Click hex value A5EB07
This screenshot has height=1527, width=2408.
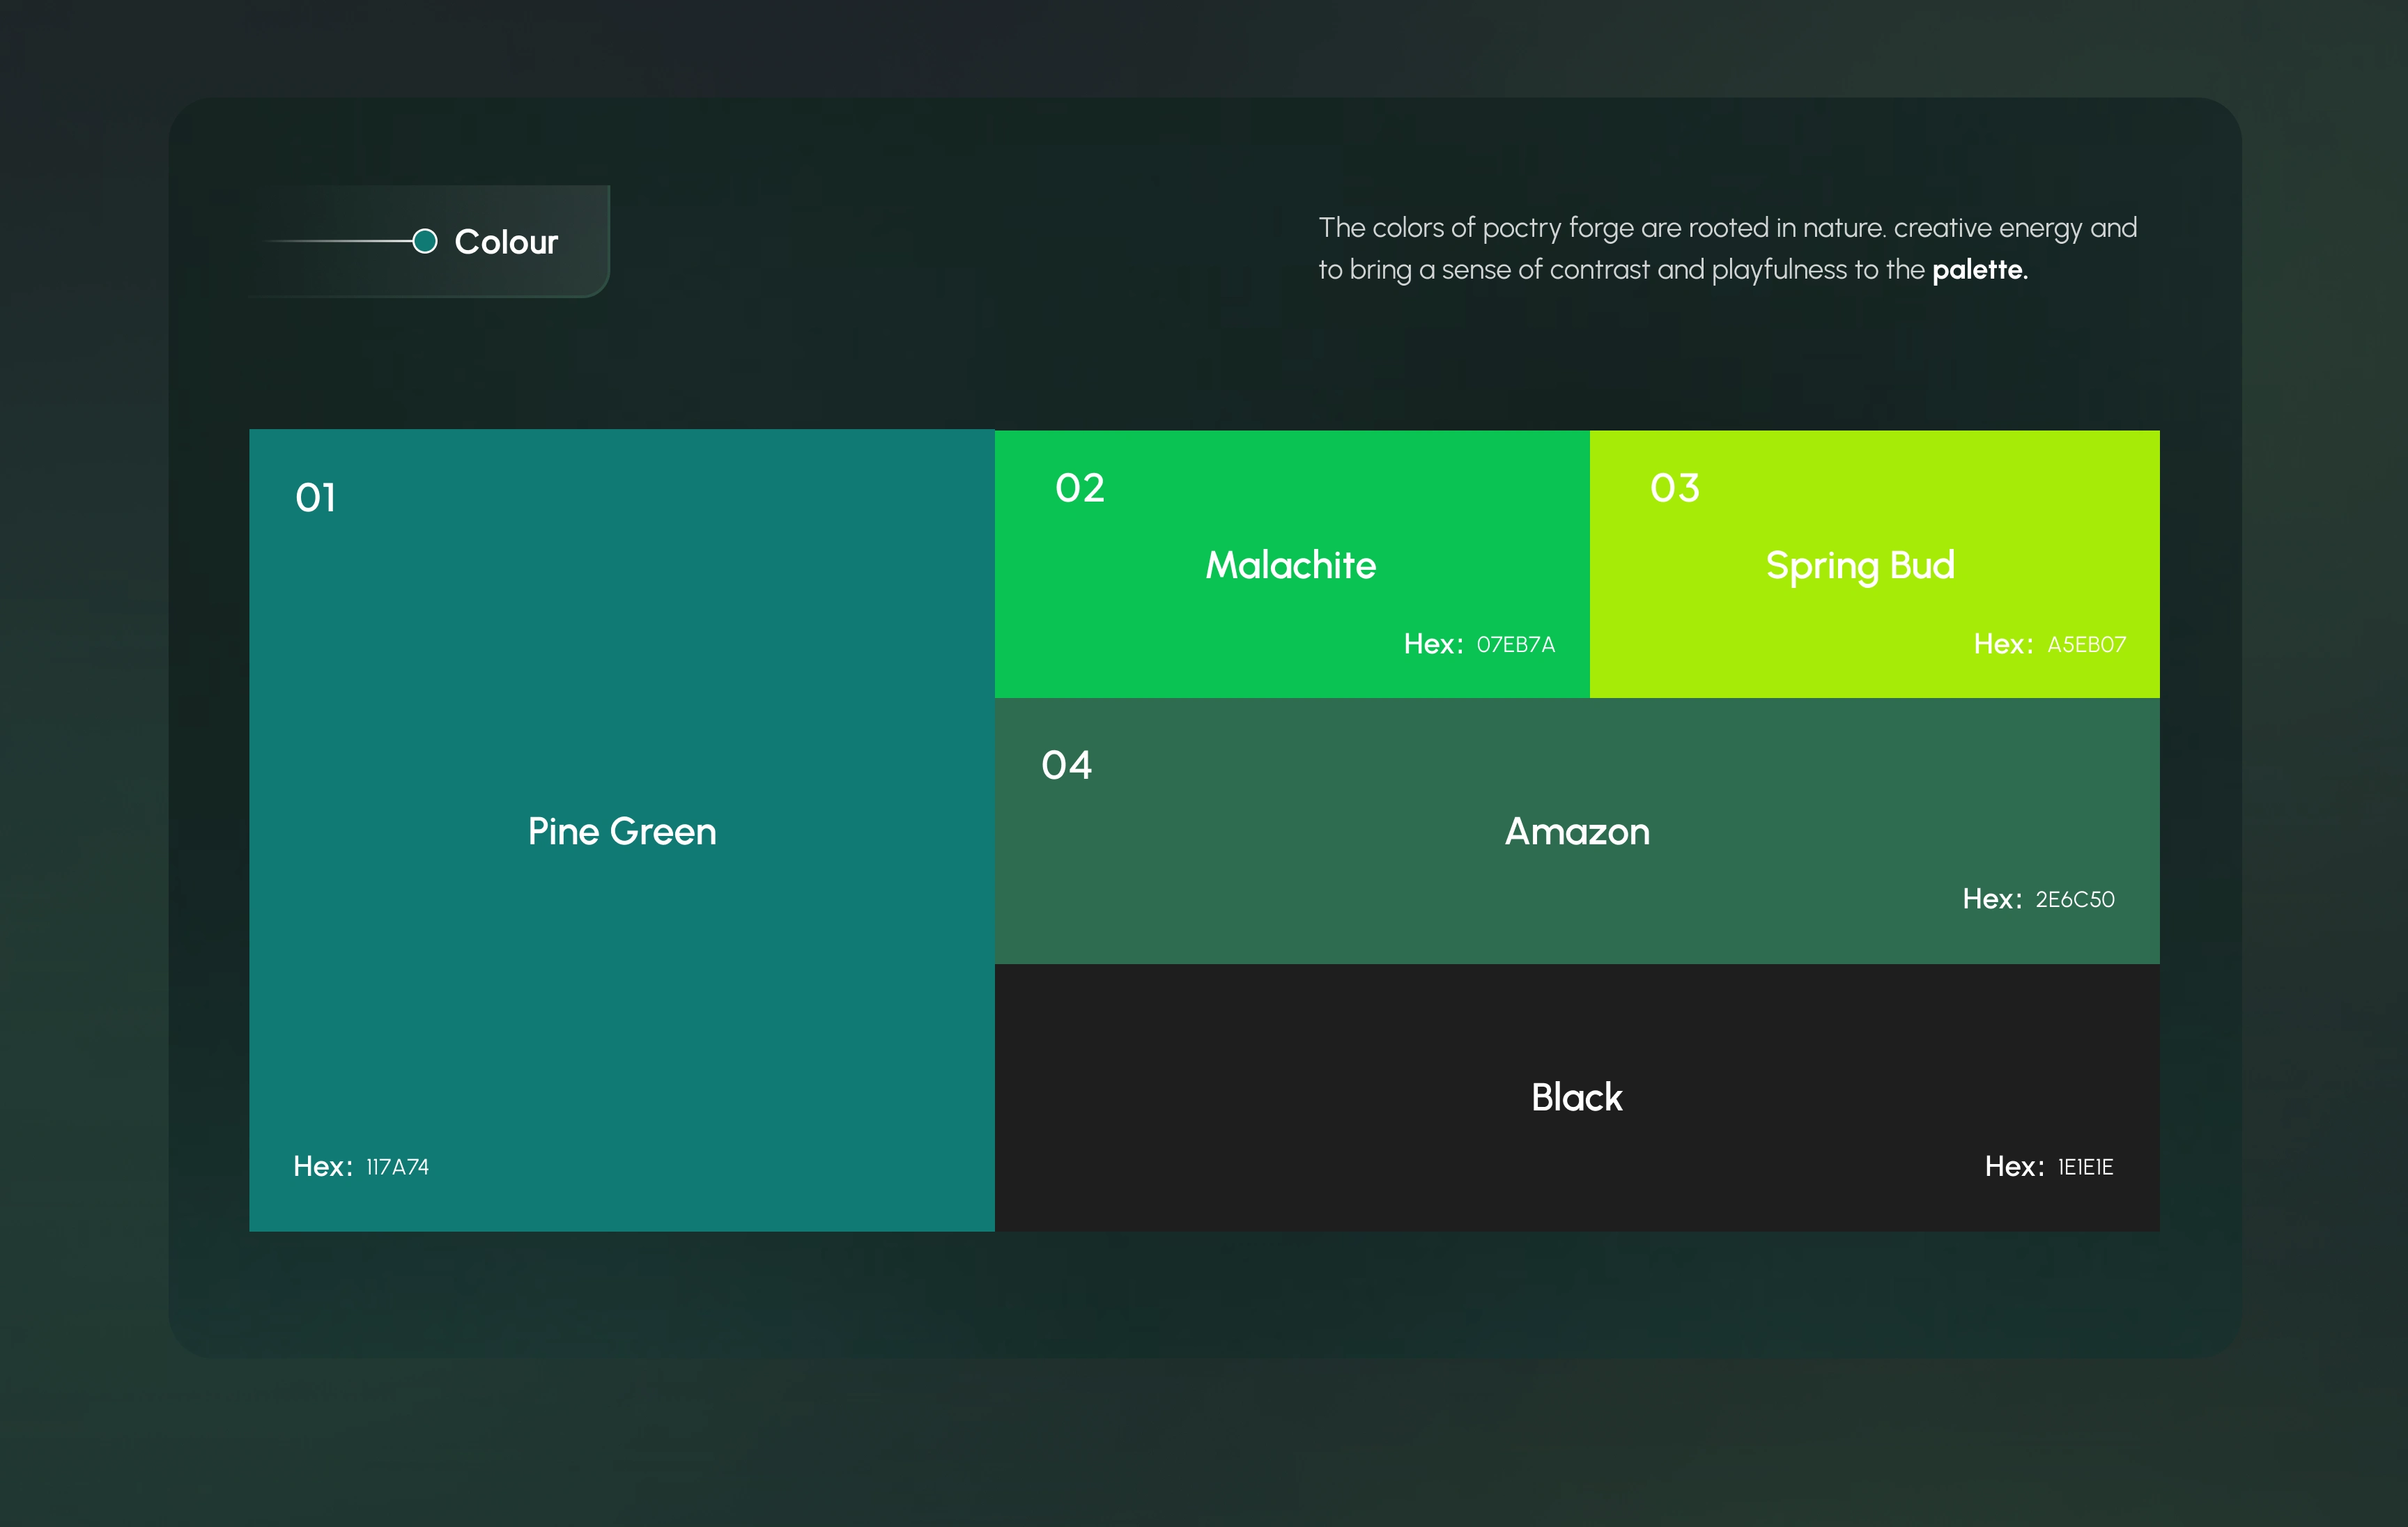(x=2087, y=645)
